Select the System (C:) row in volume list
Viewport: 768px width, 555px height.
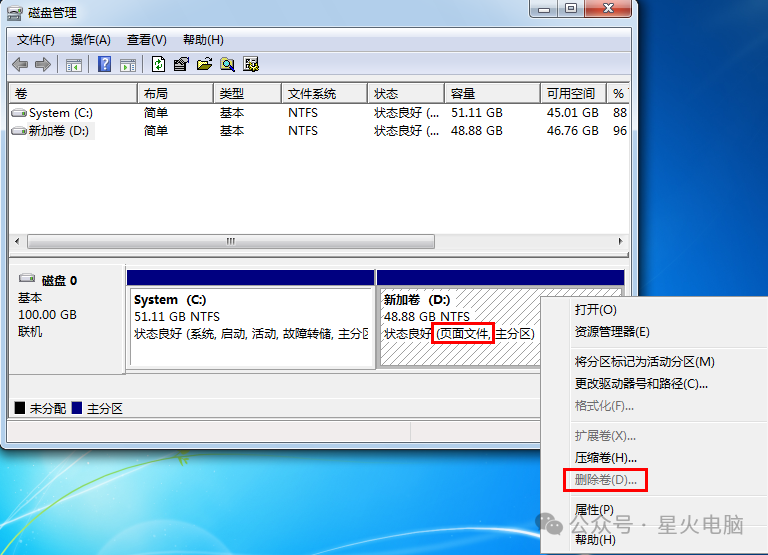pos(61,113)
